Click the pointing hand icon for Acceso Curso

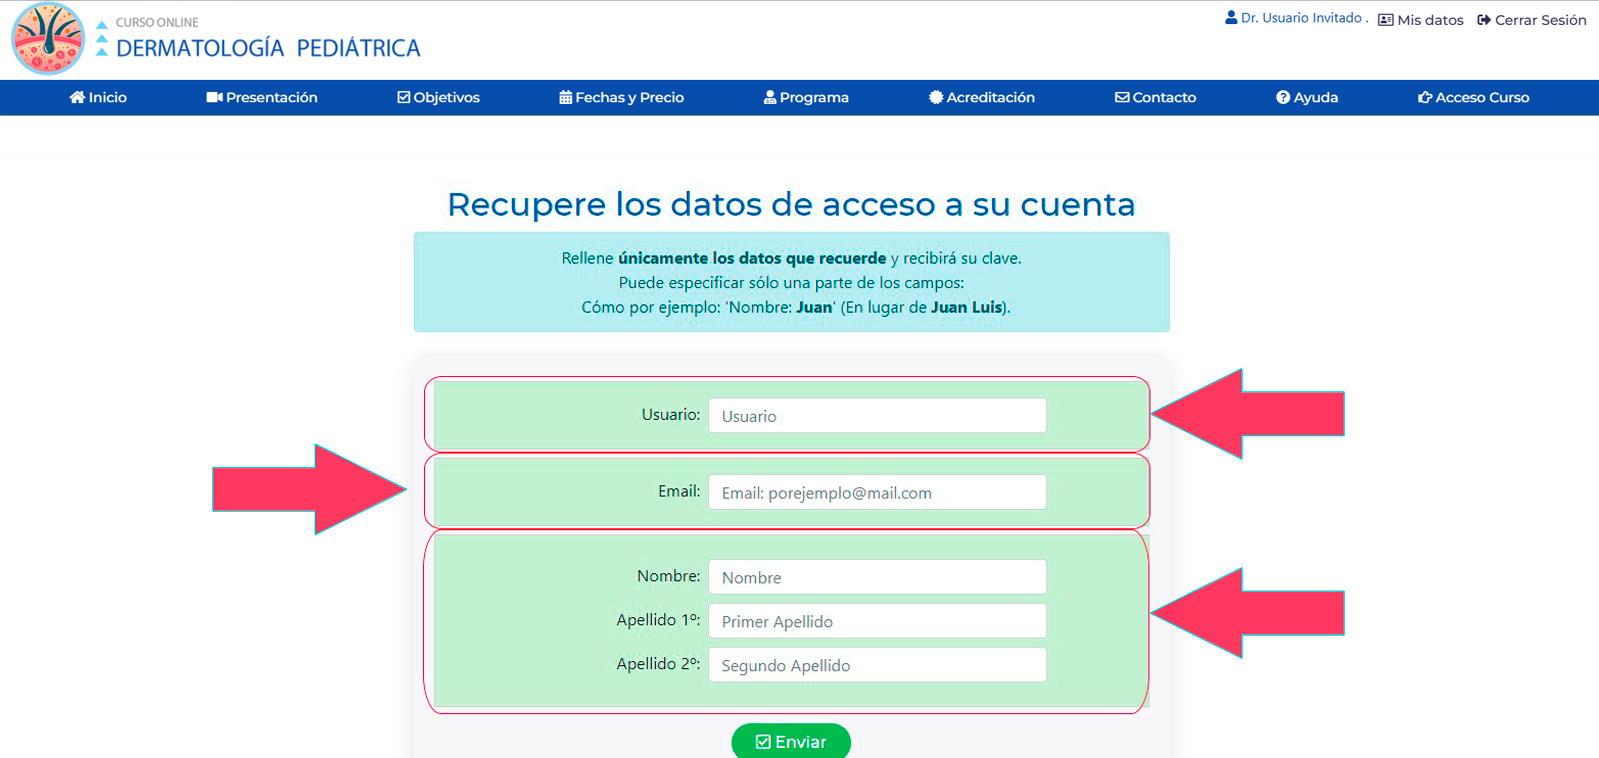point(1424,97)
